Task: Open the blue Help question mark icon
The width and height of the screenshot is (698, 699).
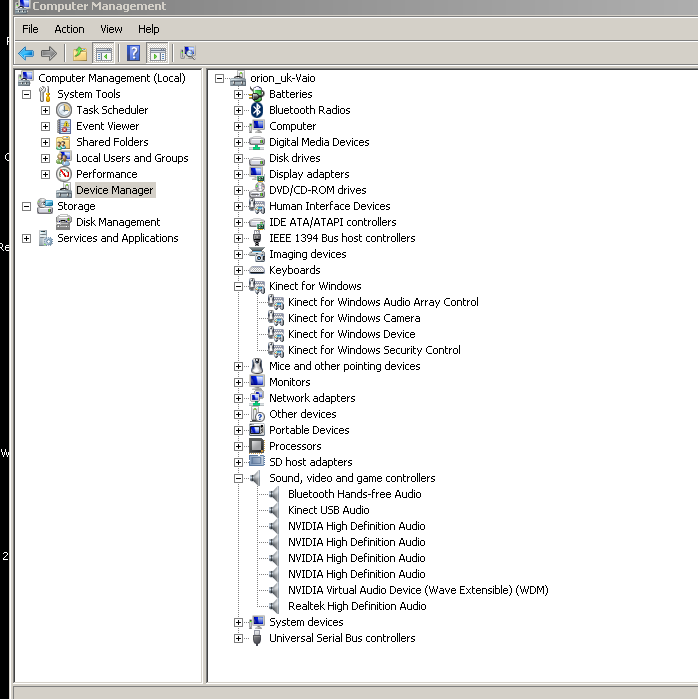Action: [x=133, y=53]
